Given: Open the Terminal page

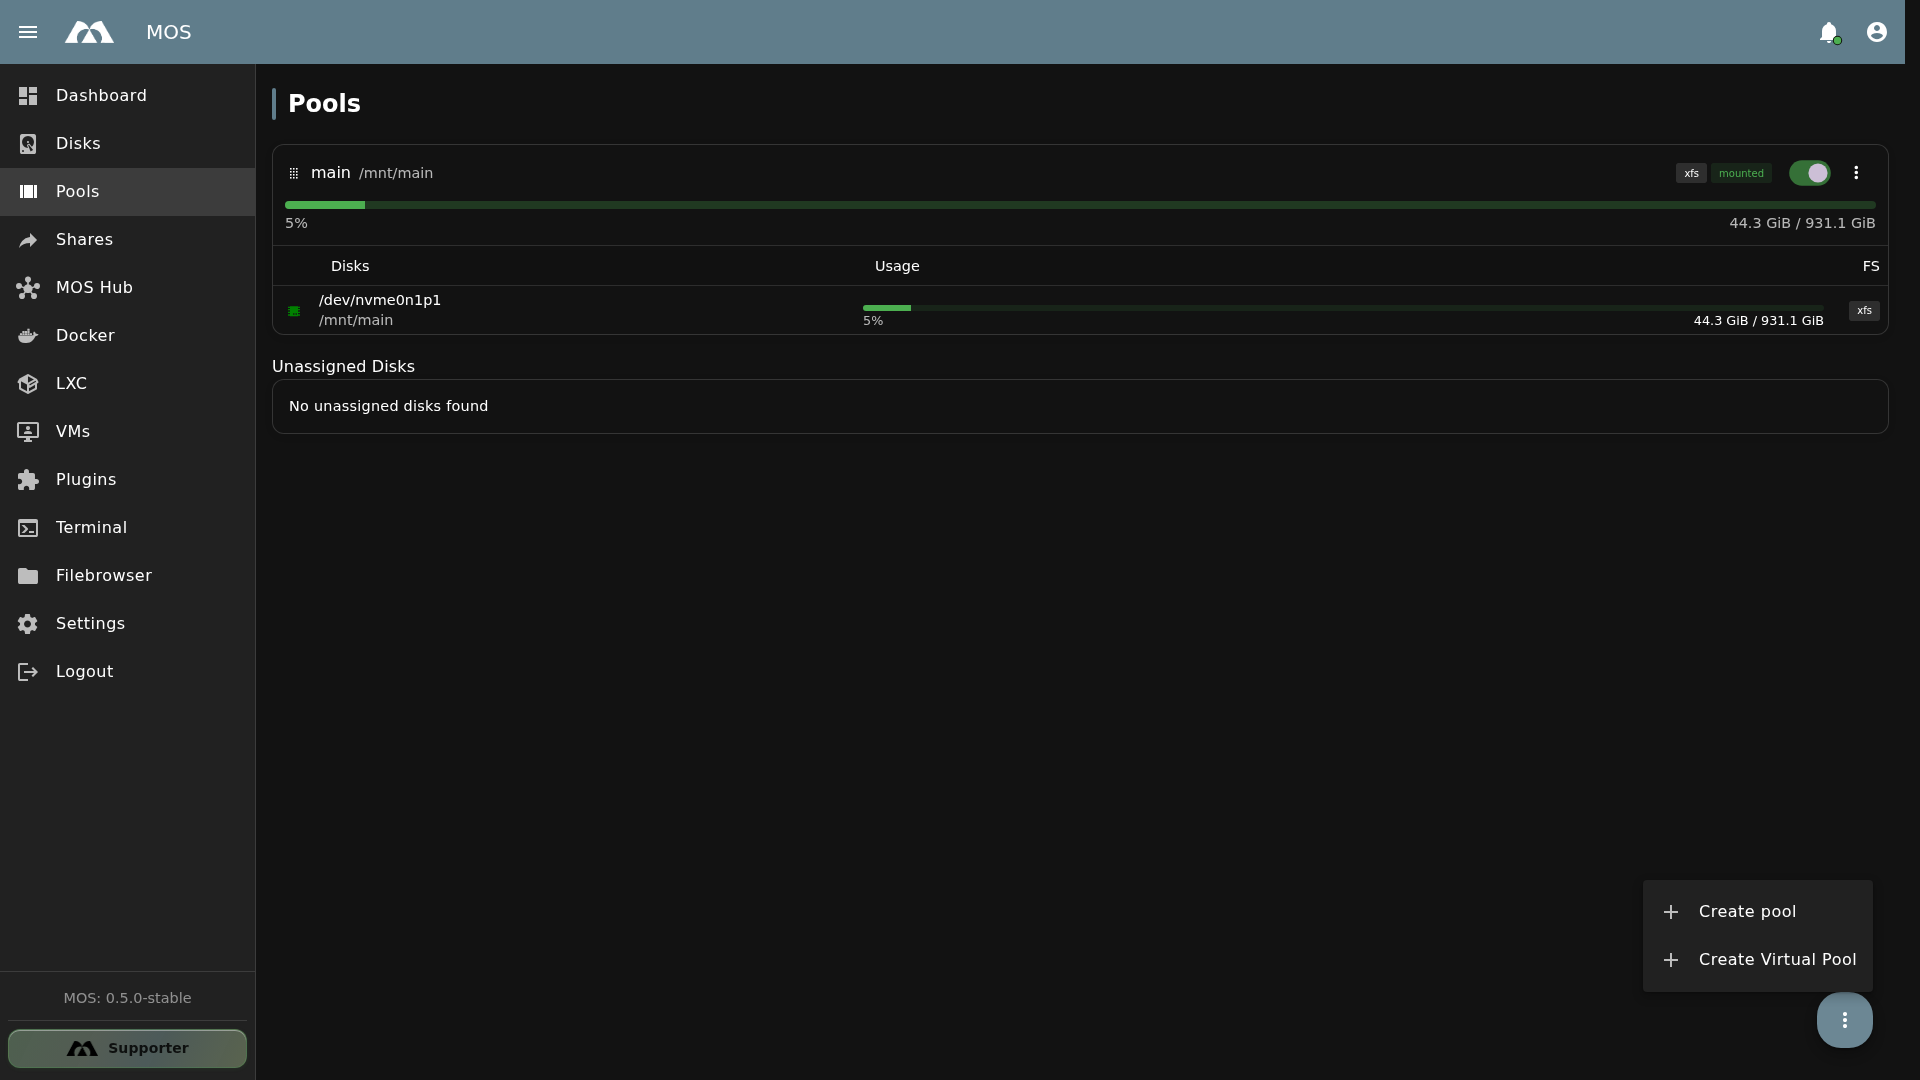Looking at the screenshot, I should (128, 528).
